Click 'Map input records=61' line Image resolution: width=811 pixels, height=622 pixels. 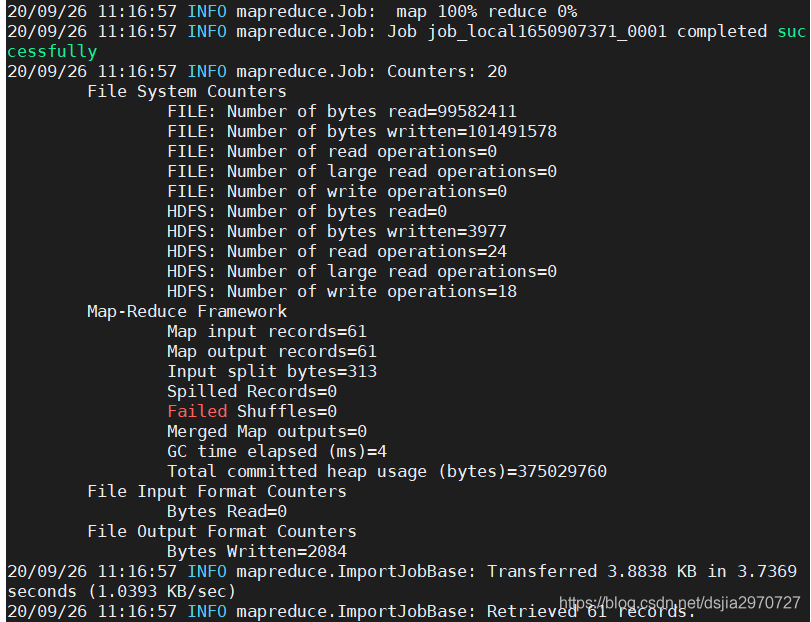[x=267, y=331]
